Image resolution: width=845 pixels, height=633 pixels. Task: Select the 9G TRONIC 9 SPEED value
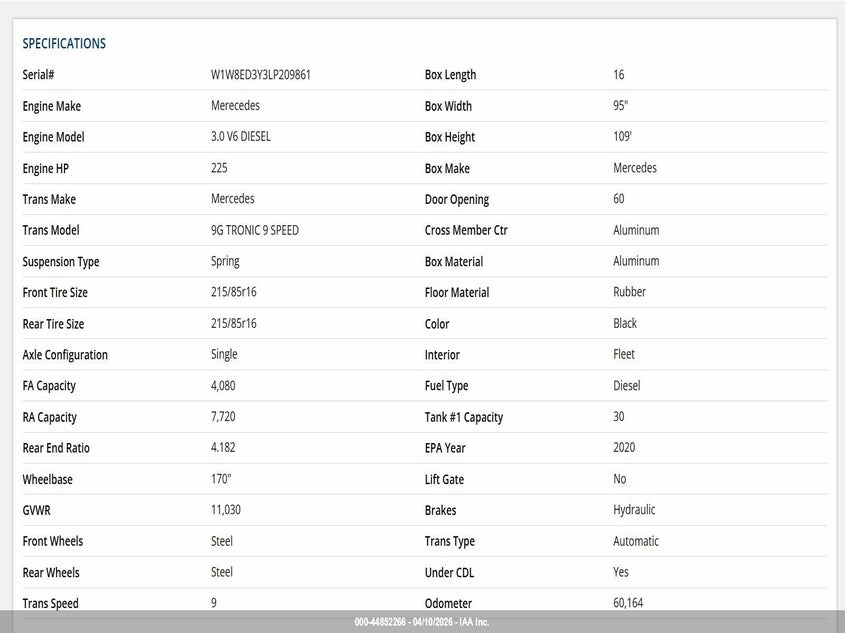[x=255, y=230]
